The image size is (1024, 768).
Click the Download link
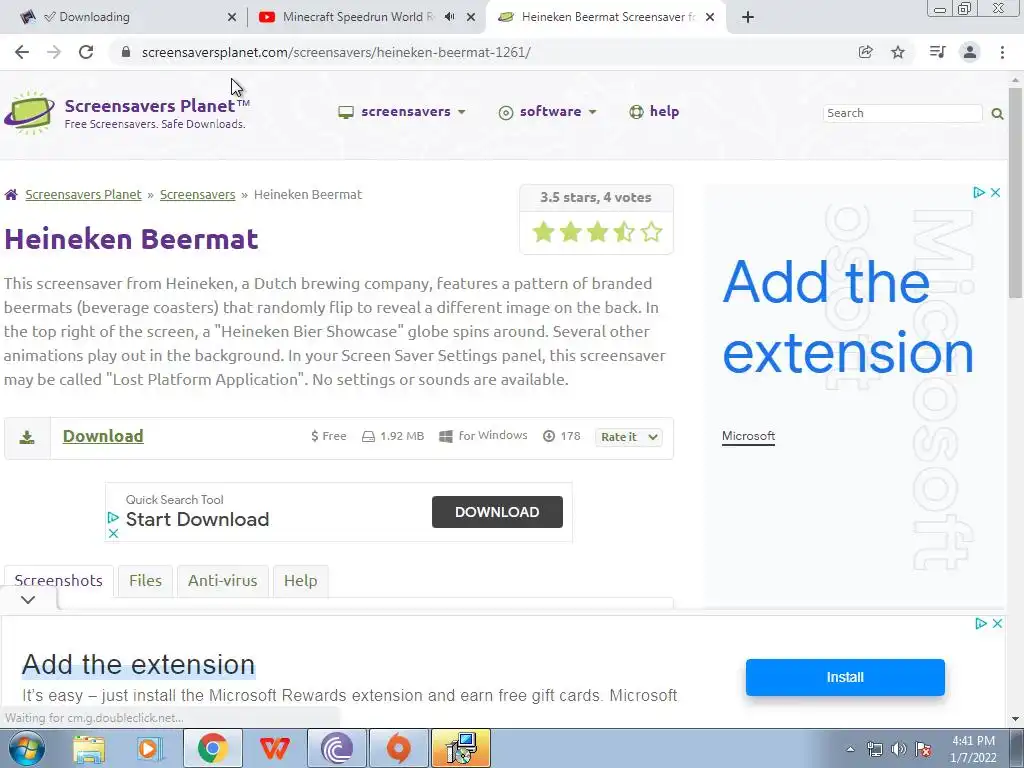pos(103,436)
